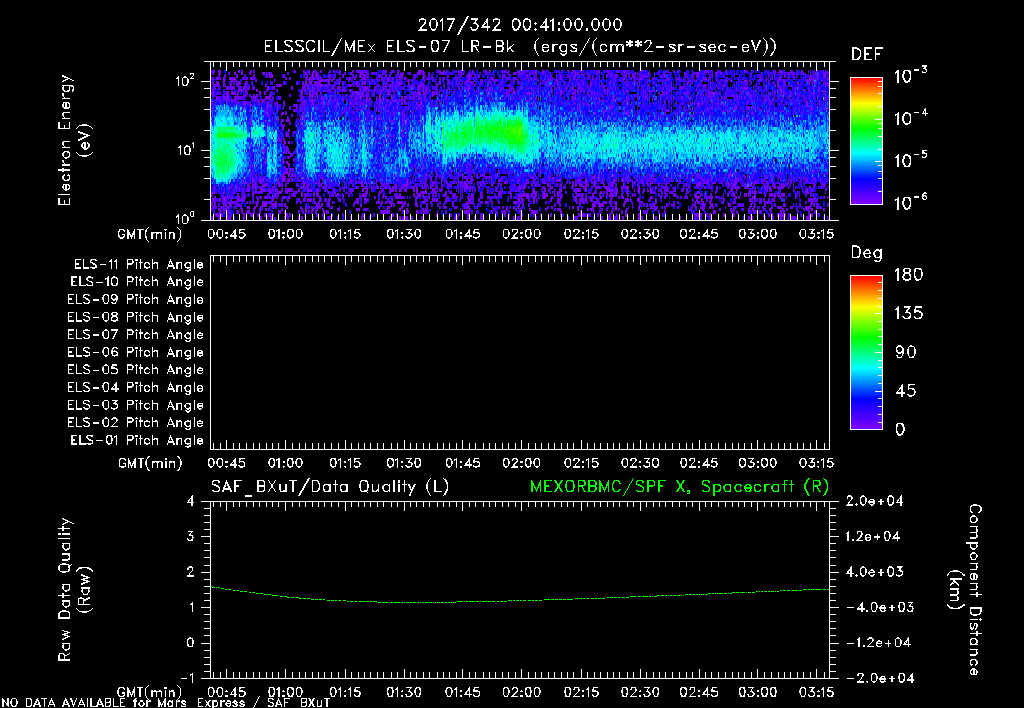This screenshot has width=1024, height=708.
Task: Click the Deg colorbar heading
Action: (x=867, y=253)
